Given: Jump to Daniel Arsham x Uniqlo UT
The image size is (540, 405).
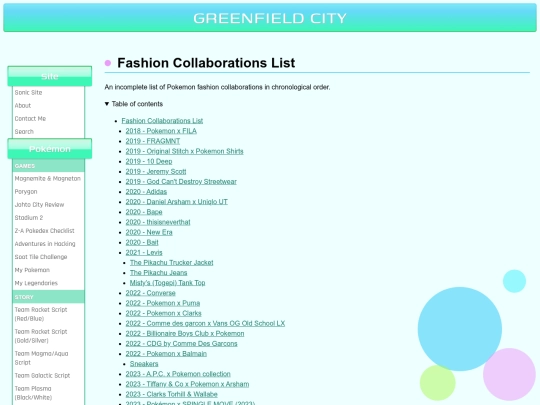Looking at the screenshot, I should pos(177,202).
